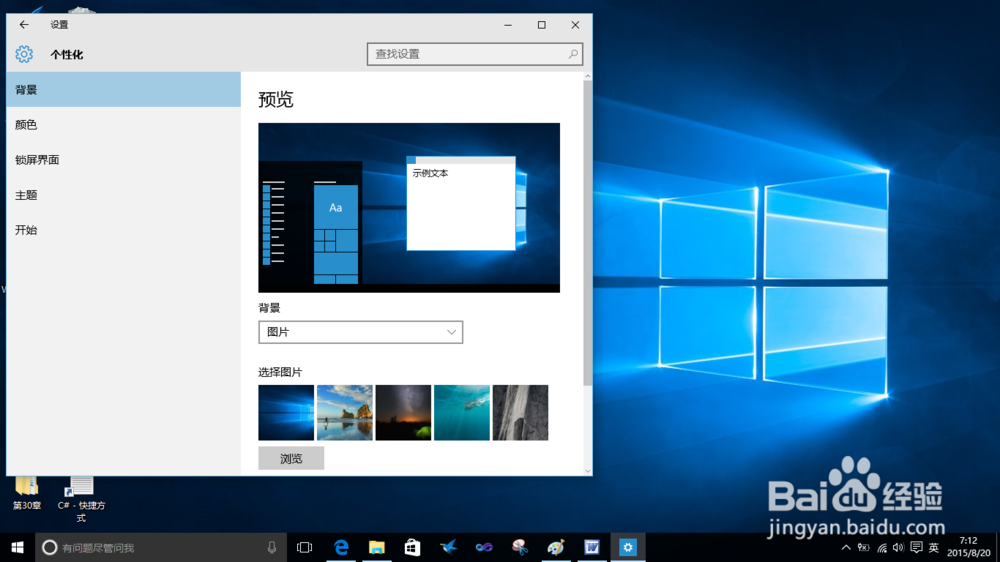Open the Paint palette icon on taskbar
The height and width of the screenshot is (562, 1000).
point(555,547)
